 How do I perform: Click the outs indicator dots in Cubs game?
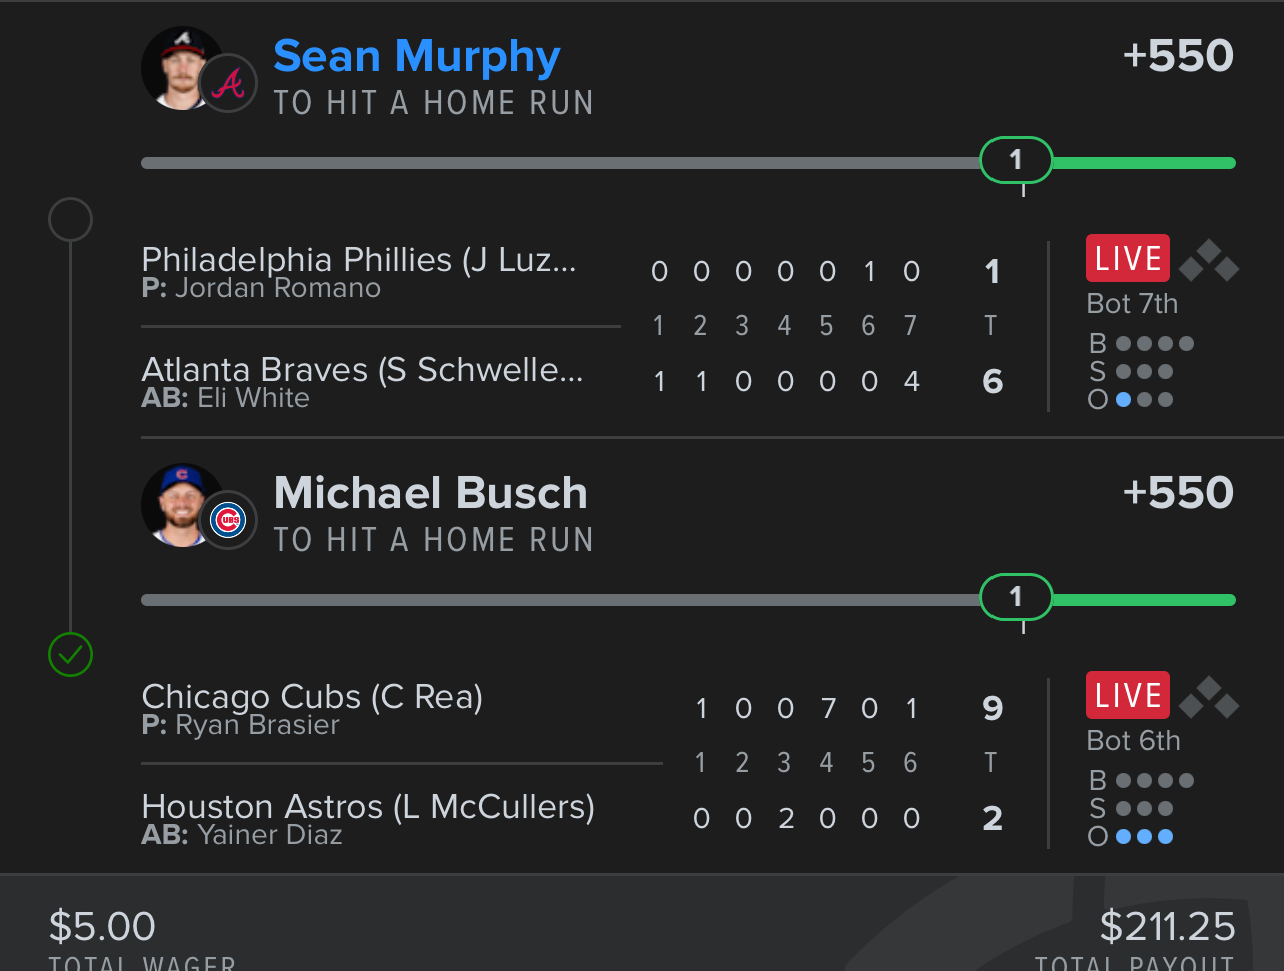click(1144, 836)
